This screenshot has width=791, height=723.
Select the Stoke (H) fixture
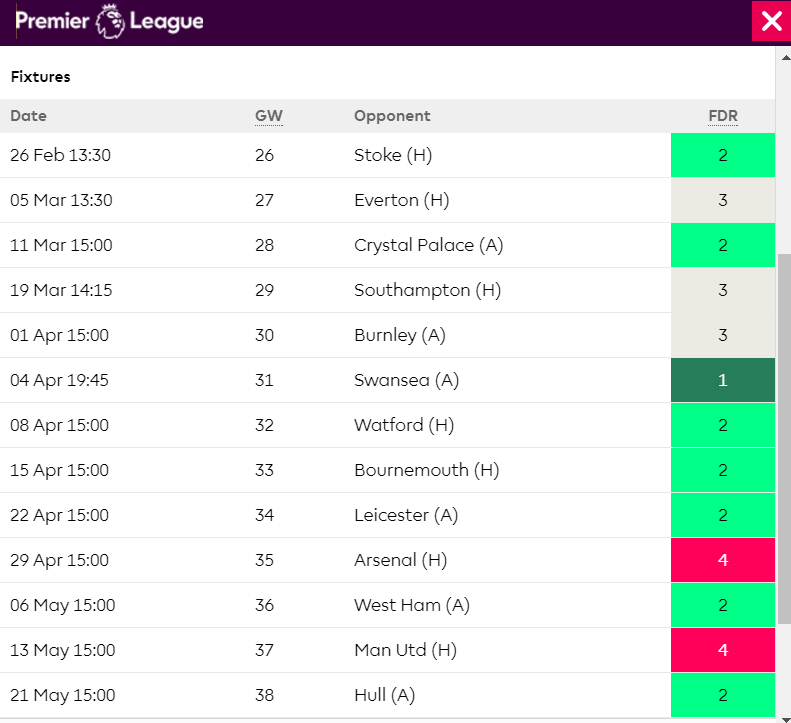tap(393, 155)
